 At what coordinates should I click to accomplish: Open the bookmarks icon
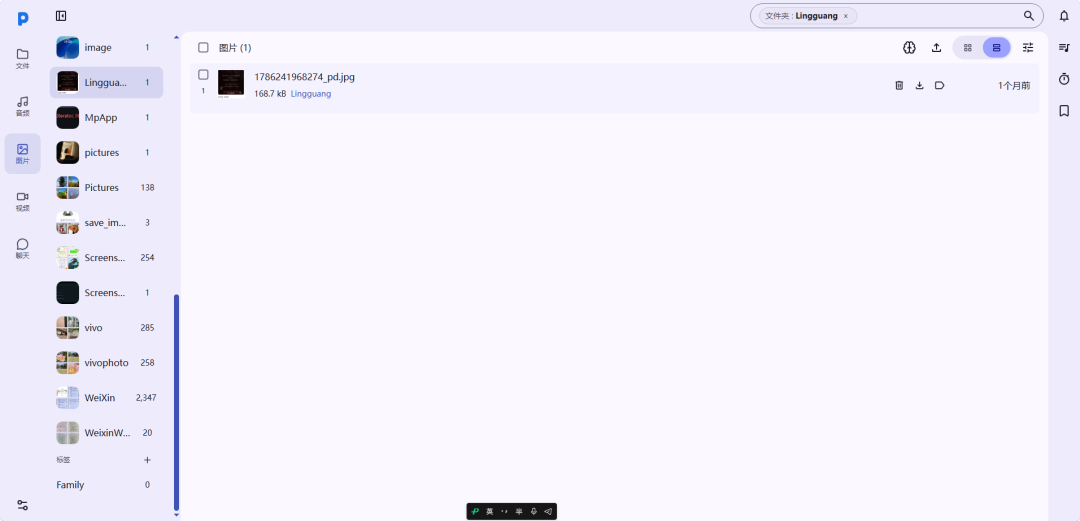1064,111
